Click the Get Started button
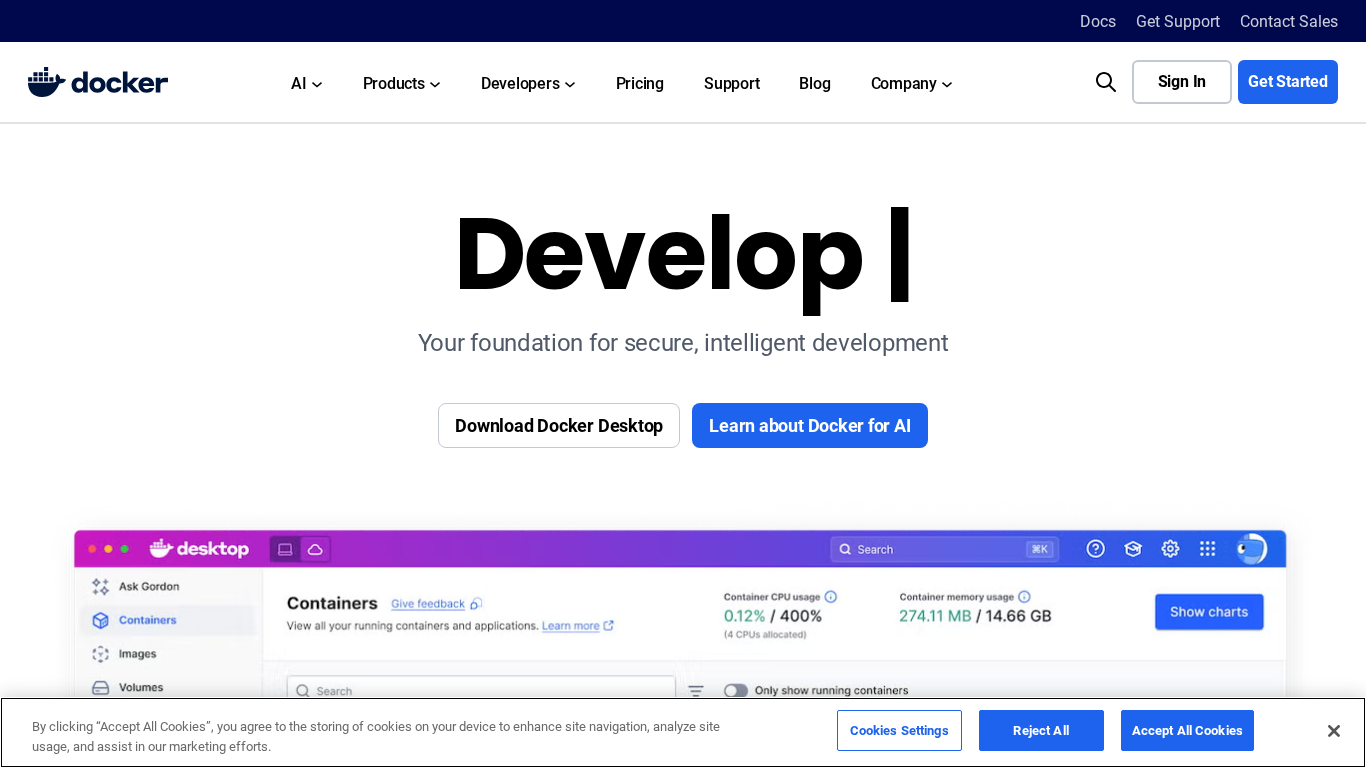The width and height of the screenshot is (1366, 768). [1288, 82]
